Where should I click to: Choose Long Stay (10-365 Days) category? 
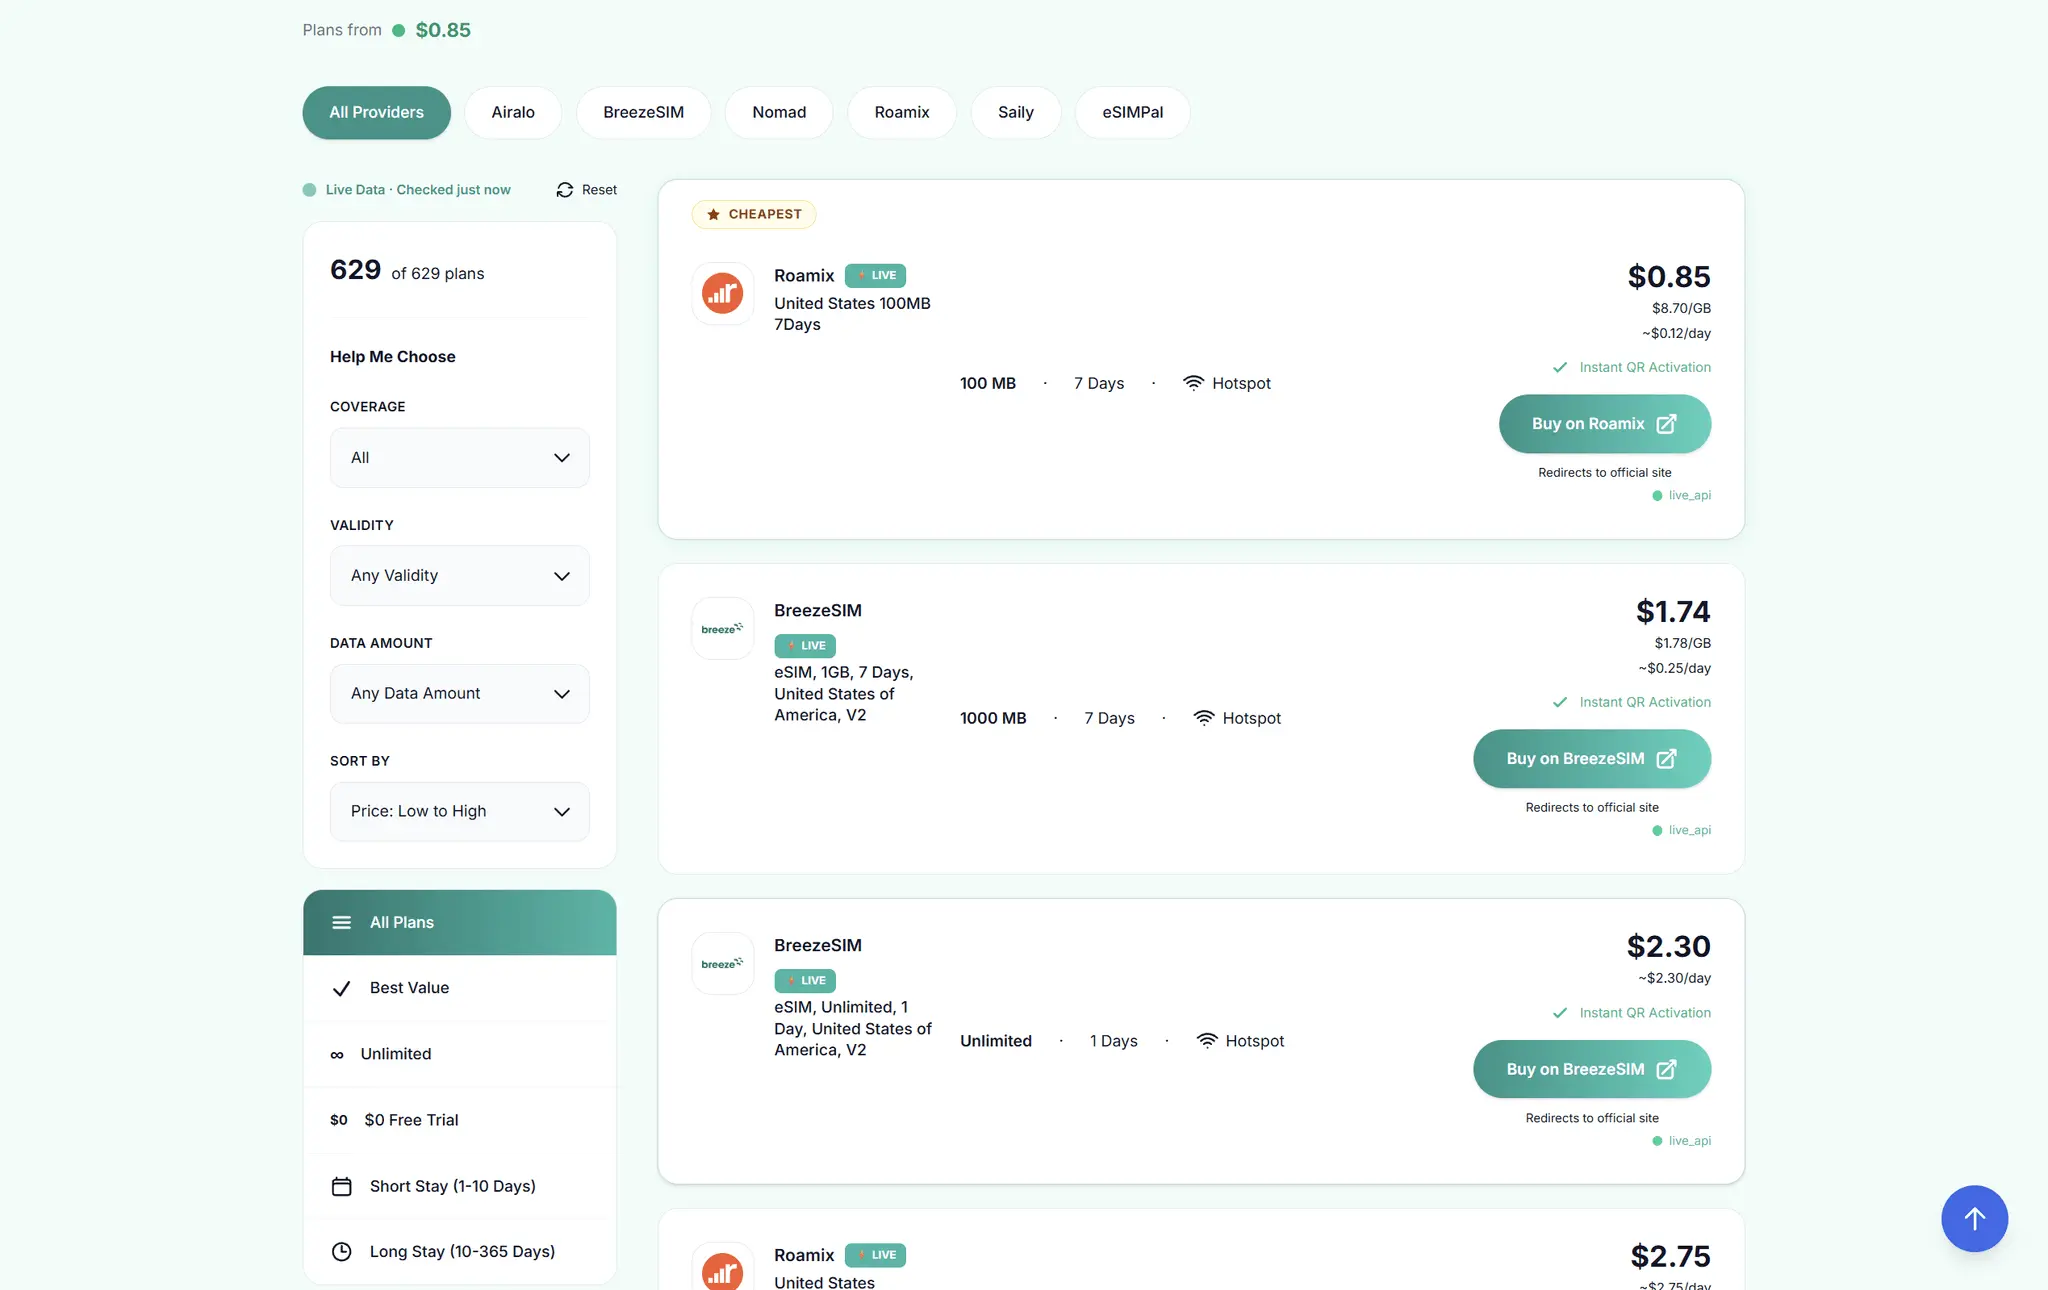coord(460,1252)
